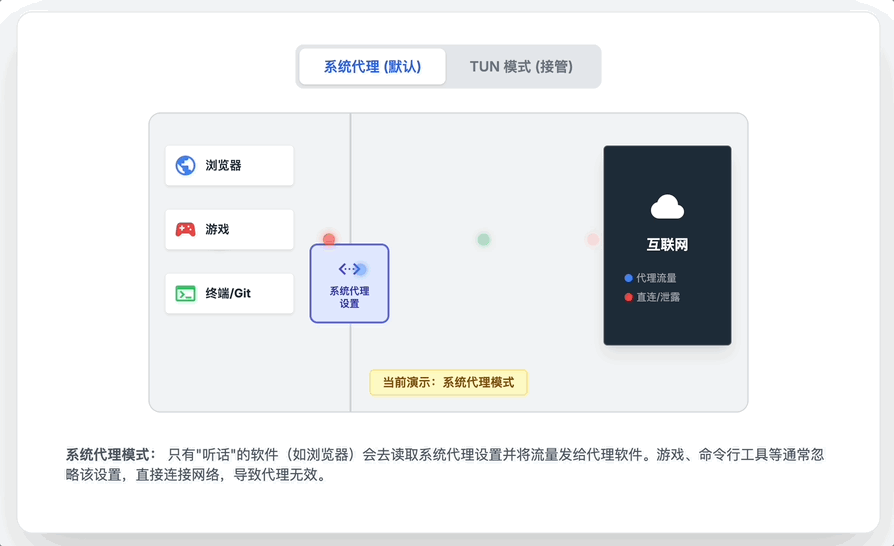
Task: Click the 互联网 heading in the dark panel
Action: point(667,245)
